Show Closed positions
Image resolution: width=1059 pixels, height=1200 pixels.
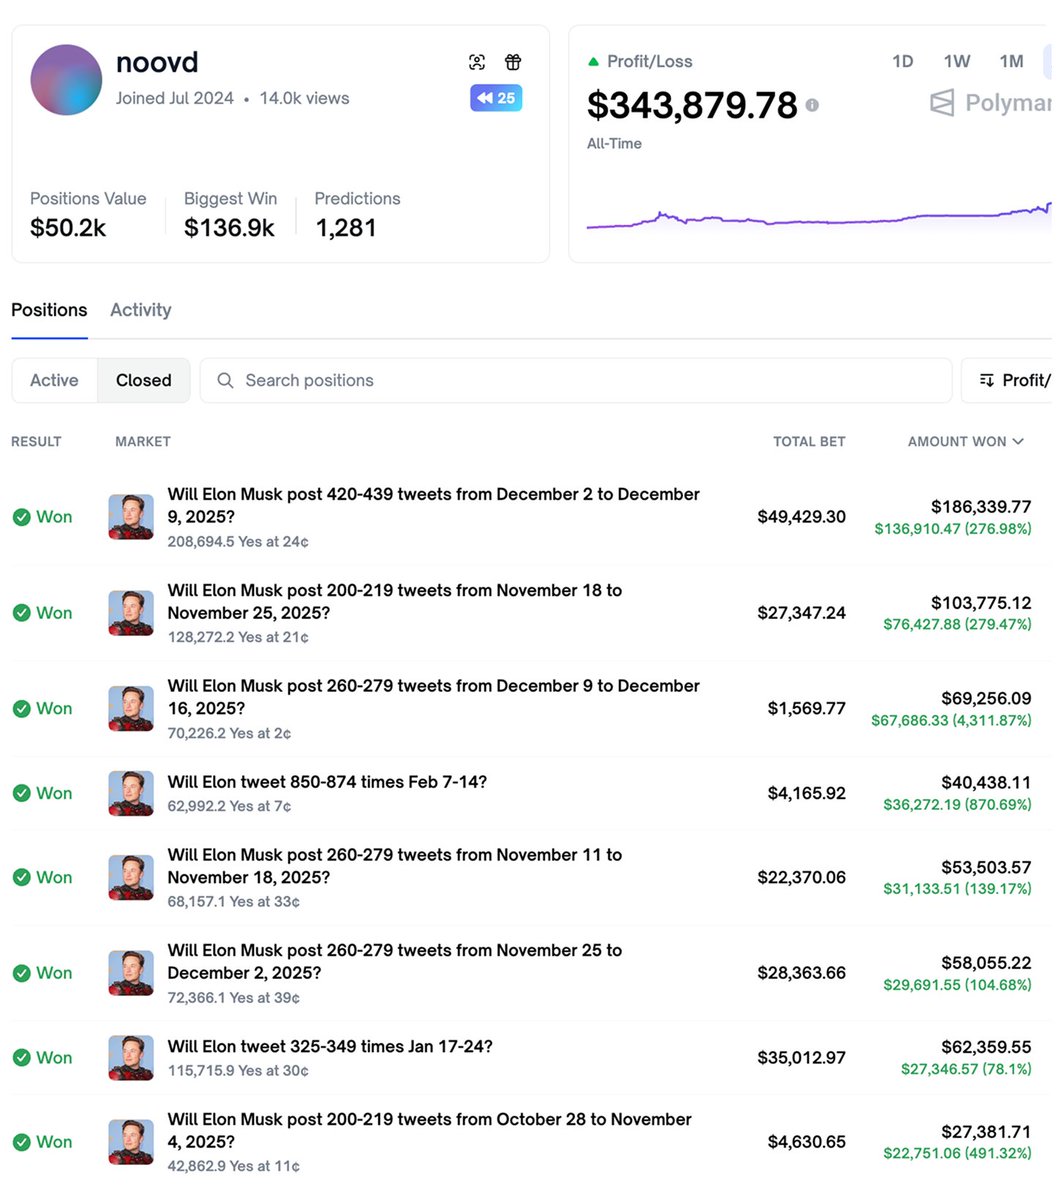tap(143, 380)
